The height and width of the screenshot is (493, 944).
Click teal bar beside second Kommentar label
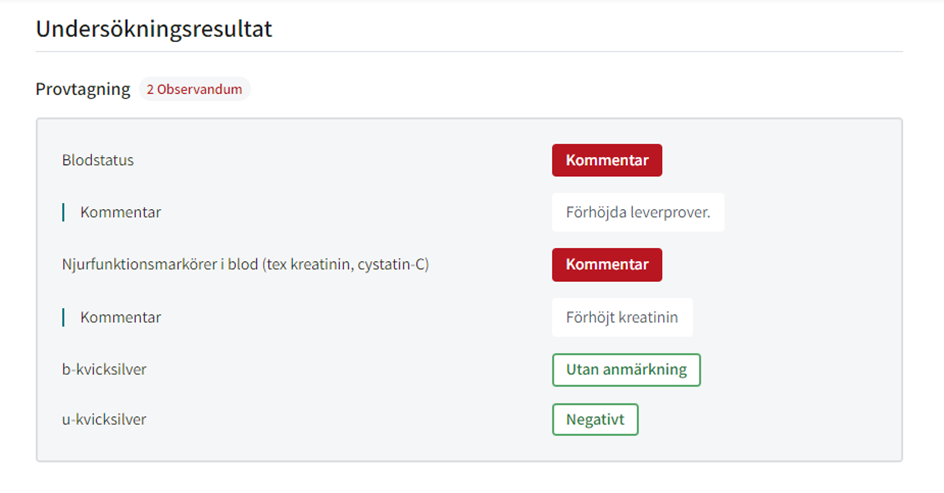63,317
